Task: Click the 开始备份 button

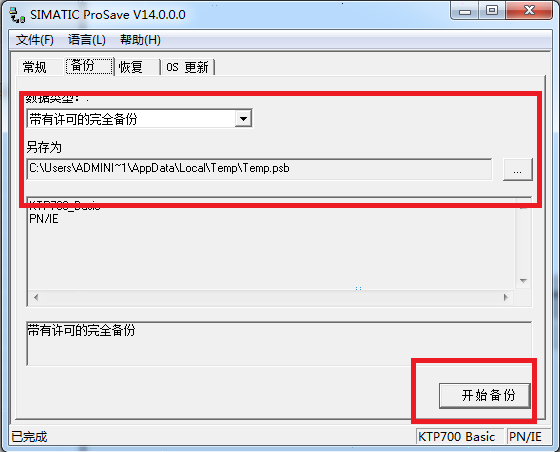Action: [485, 396]
